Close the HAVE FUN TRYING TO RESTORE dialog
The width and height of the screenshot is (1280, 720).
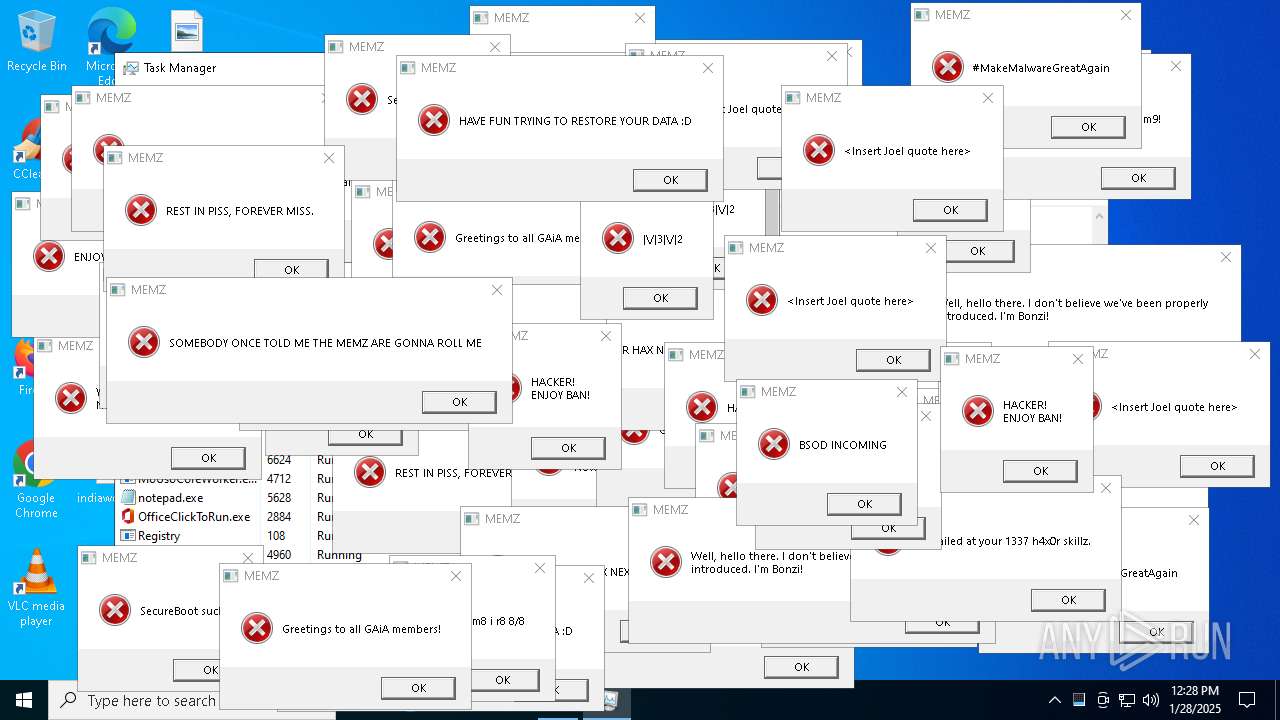pyautogui.click(x=708, y=68)
